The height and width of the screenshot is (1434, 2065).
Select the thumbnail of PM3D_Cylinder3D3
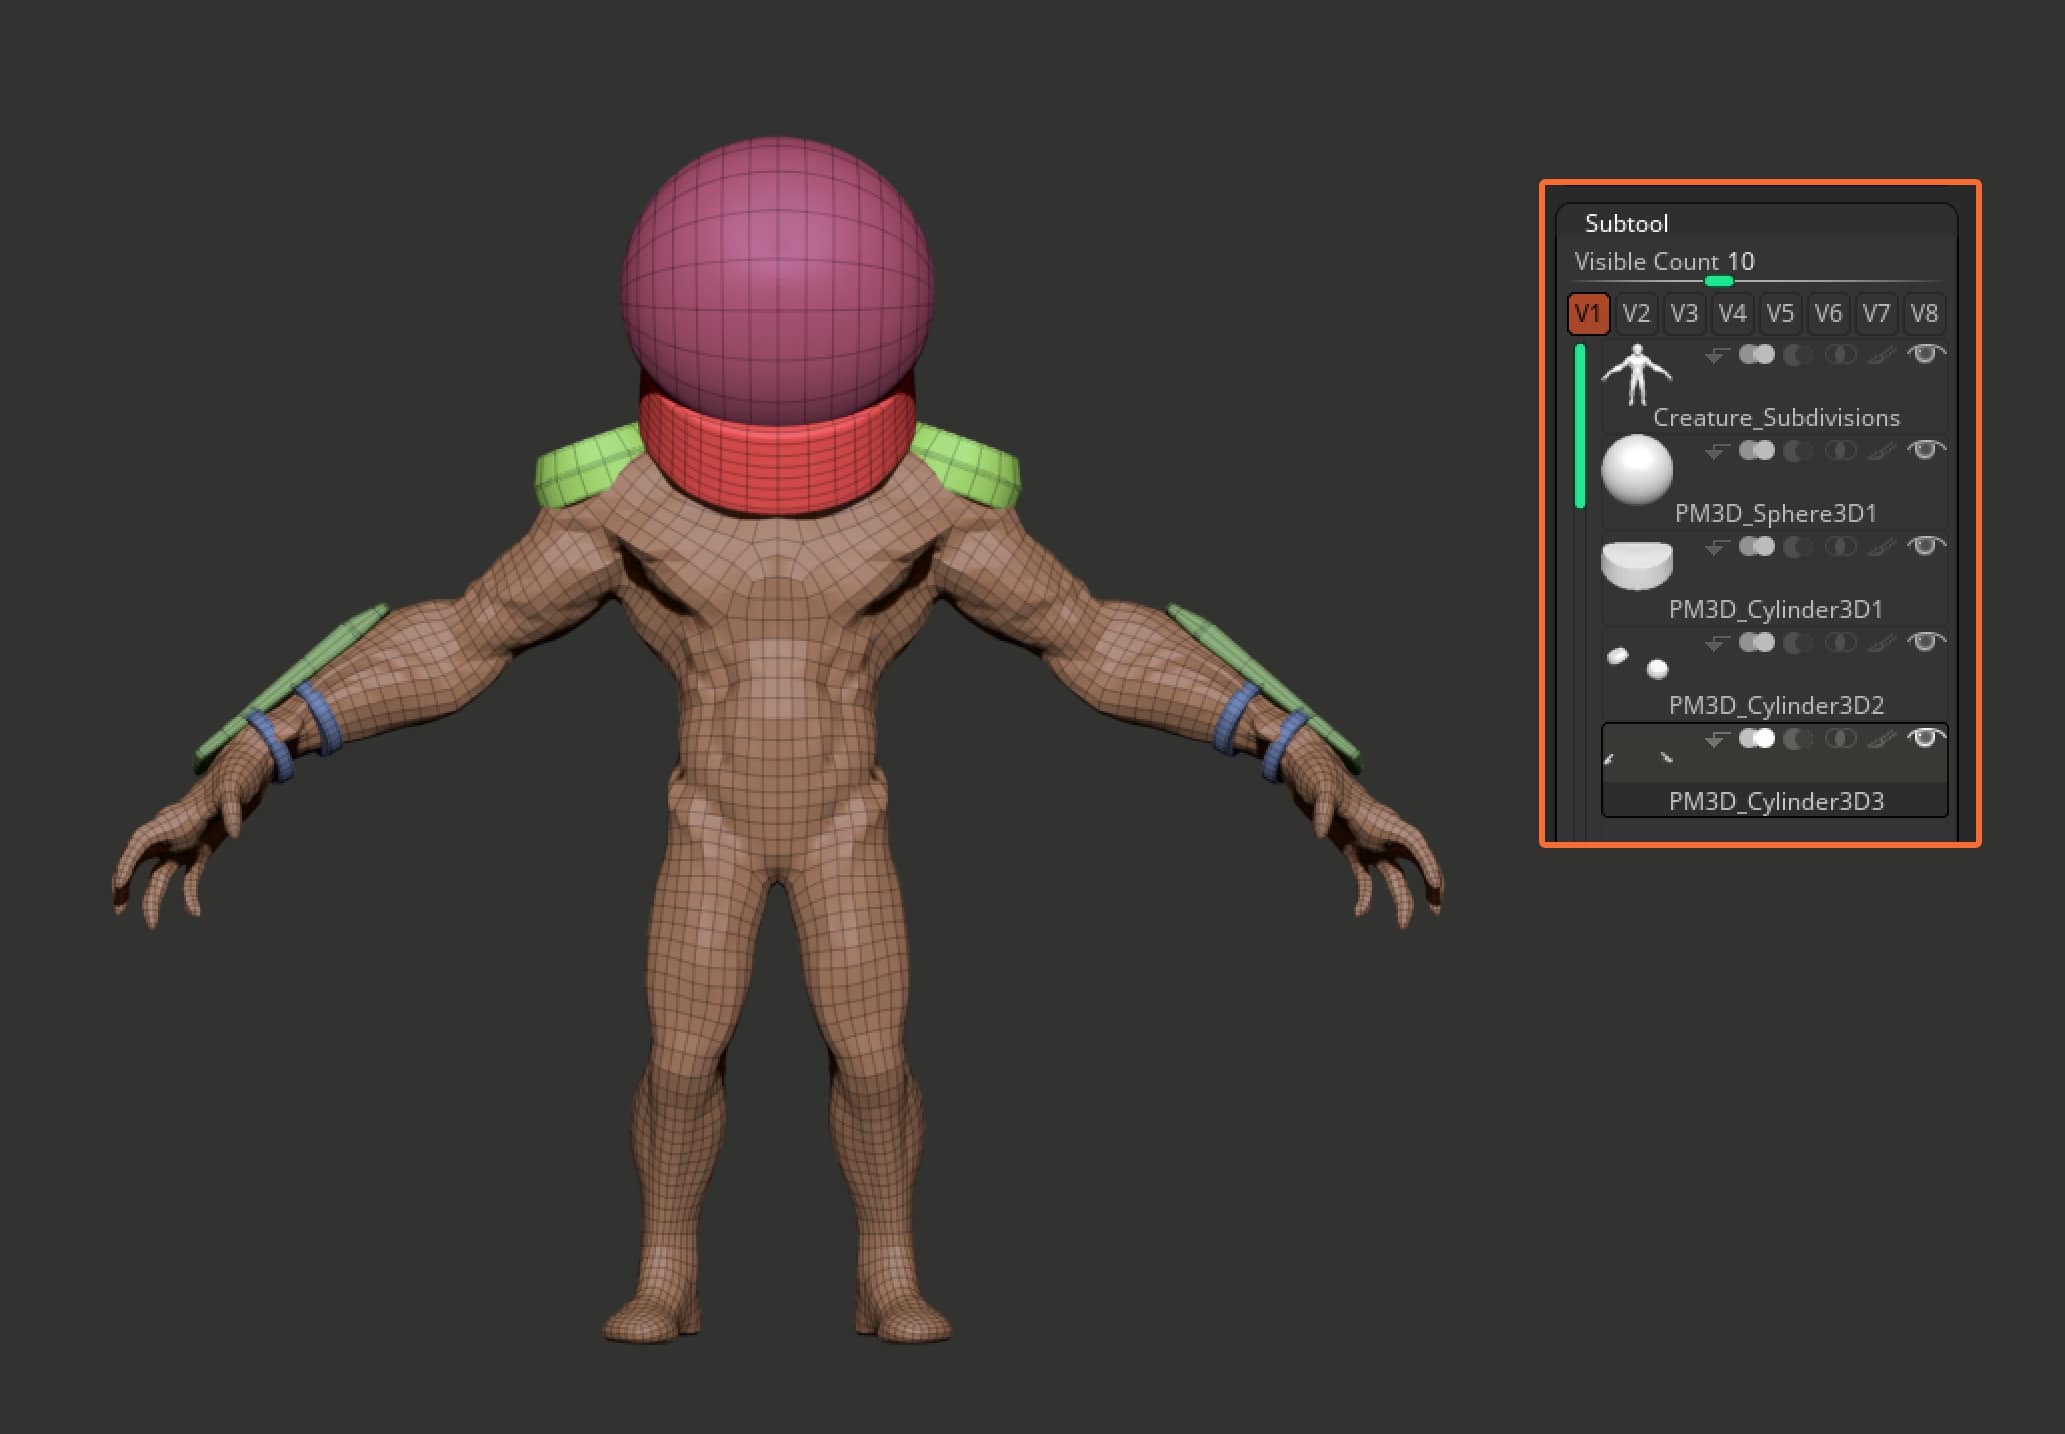click(1639, 757)
